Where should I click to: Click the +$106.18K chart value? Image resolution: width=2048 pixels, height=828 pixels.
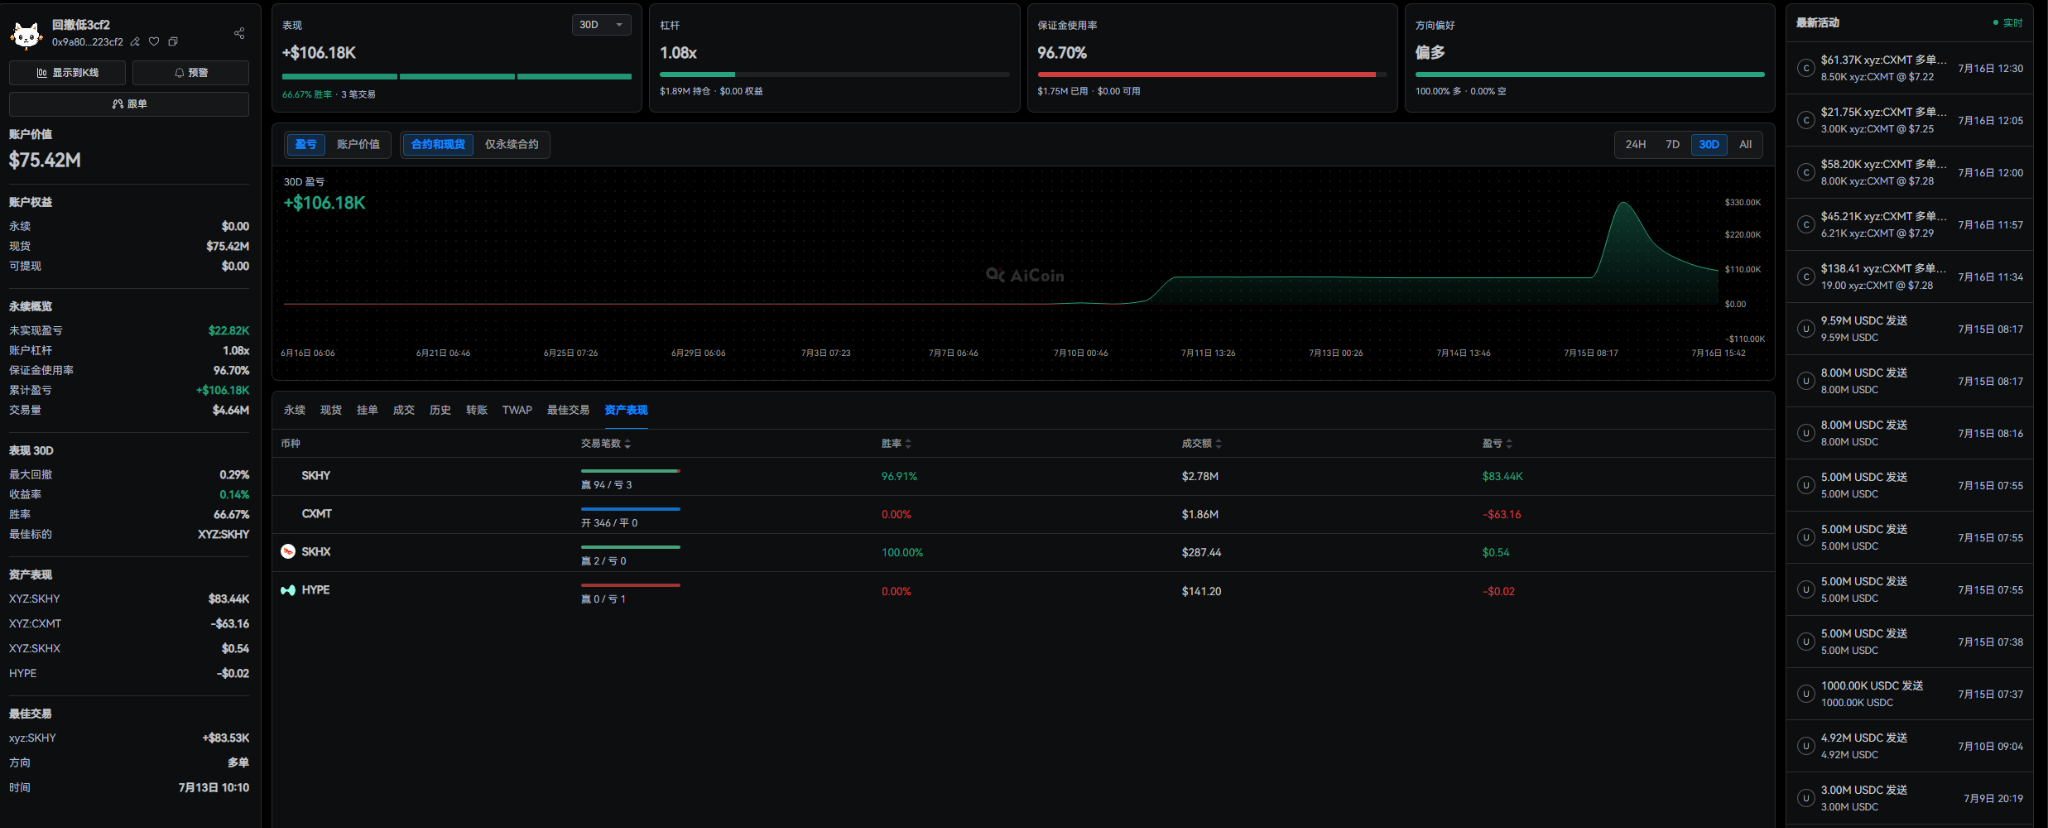click(325, 203)
